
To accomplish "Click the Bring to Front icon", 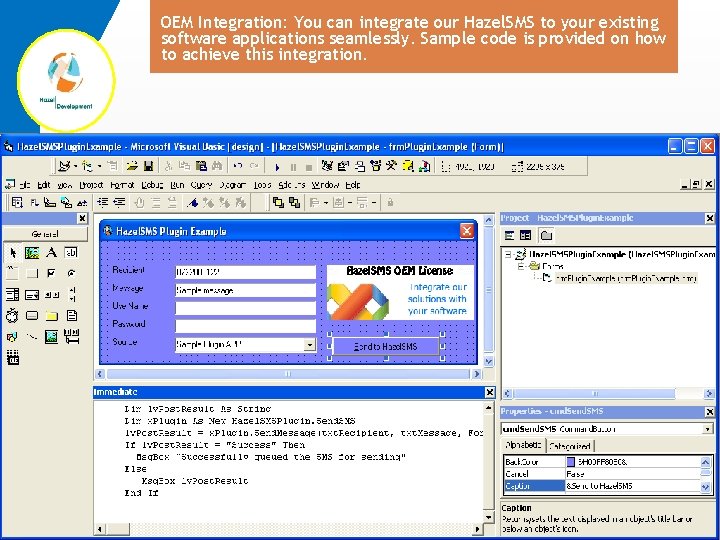I will [278, 202].
